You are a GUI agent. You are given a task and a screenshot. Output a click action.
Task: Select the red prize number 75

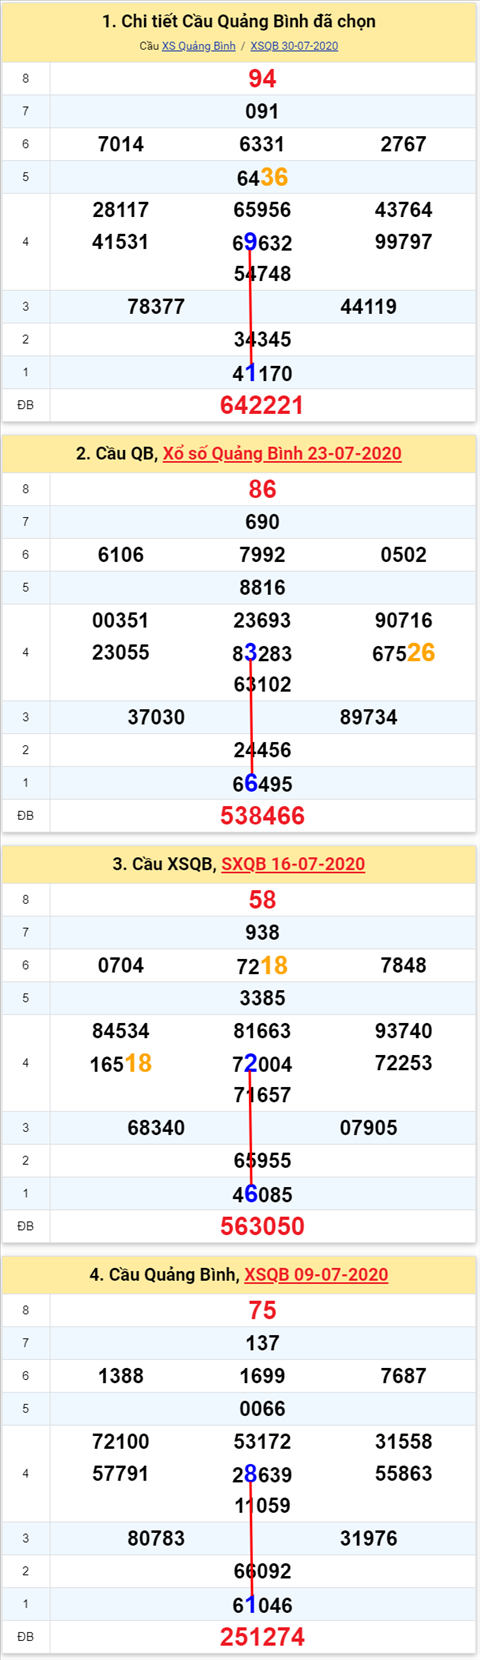click(x=262, y=1310)
